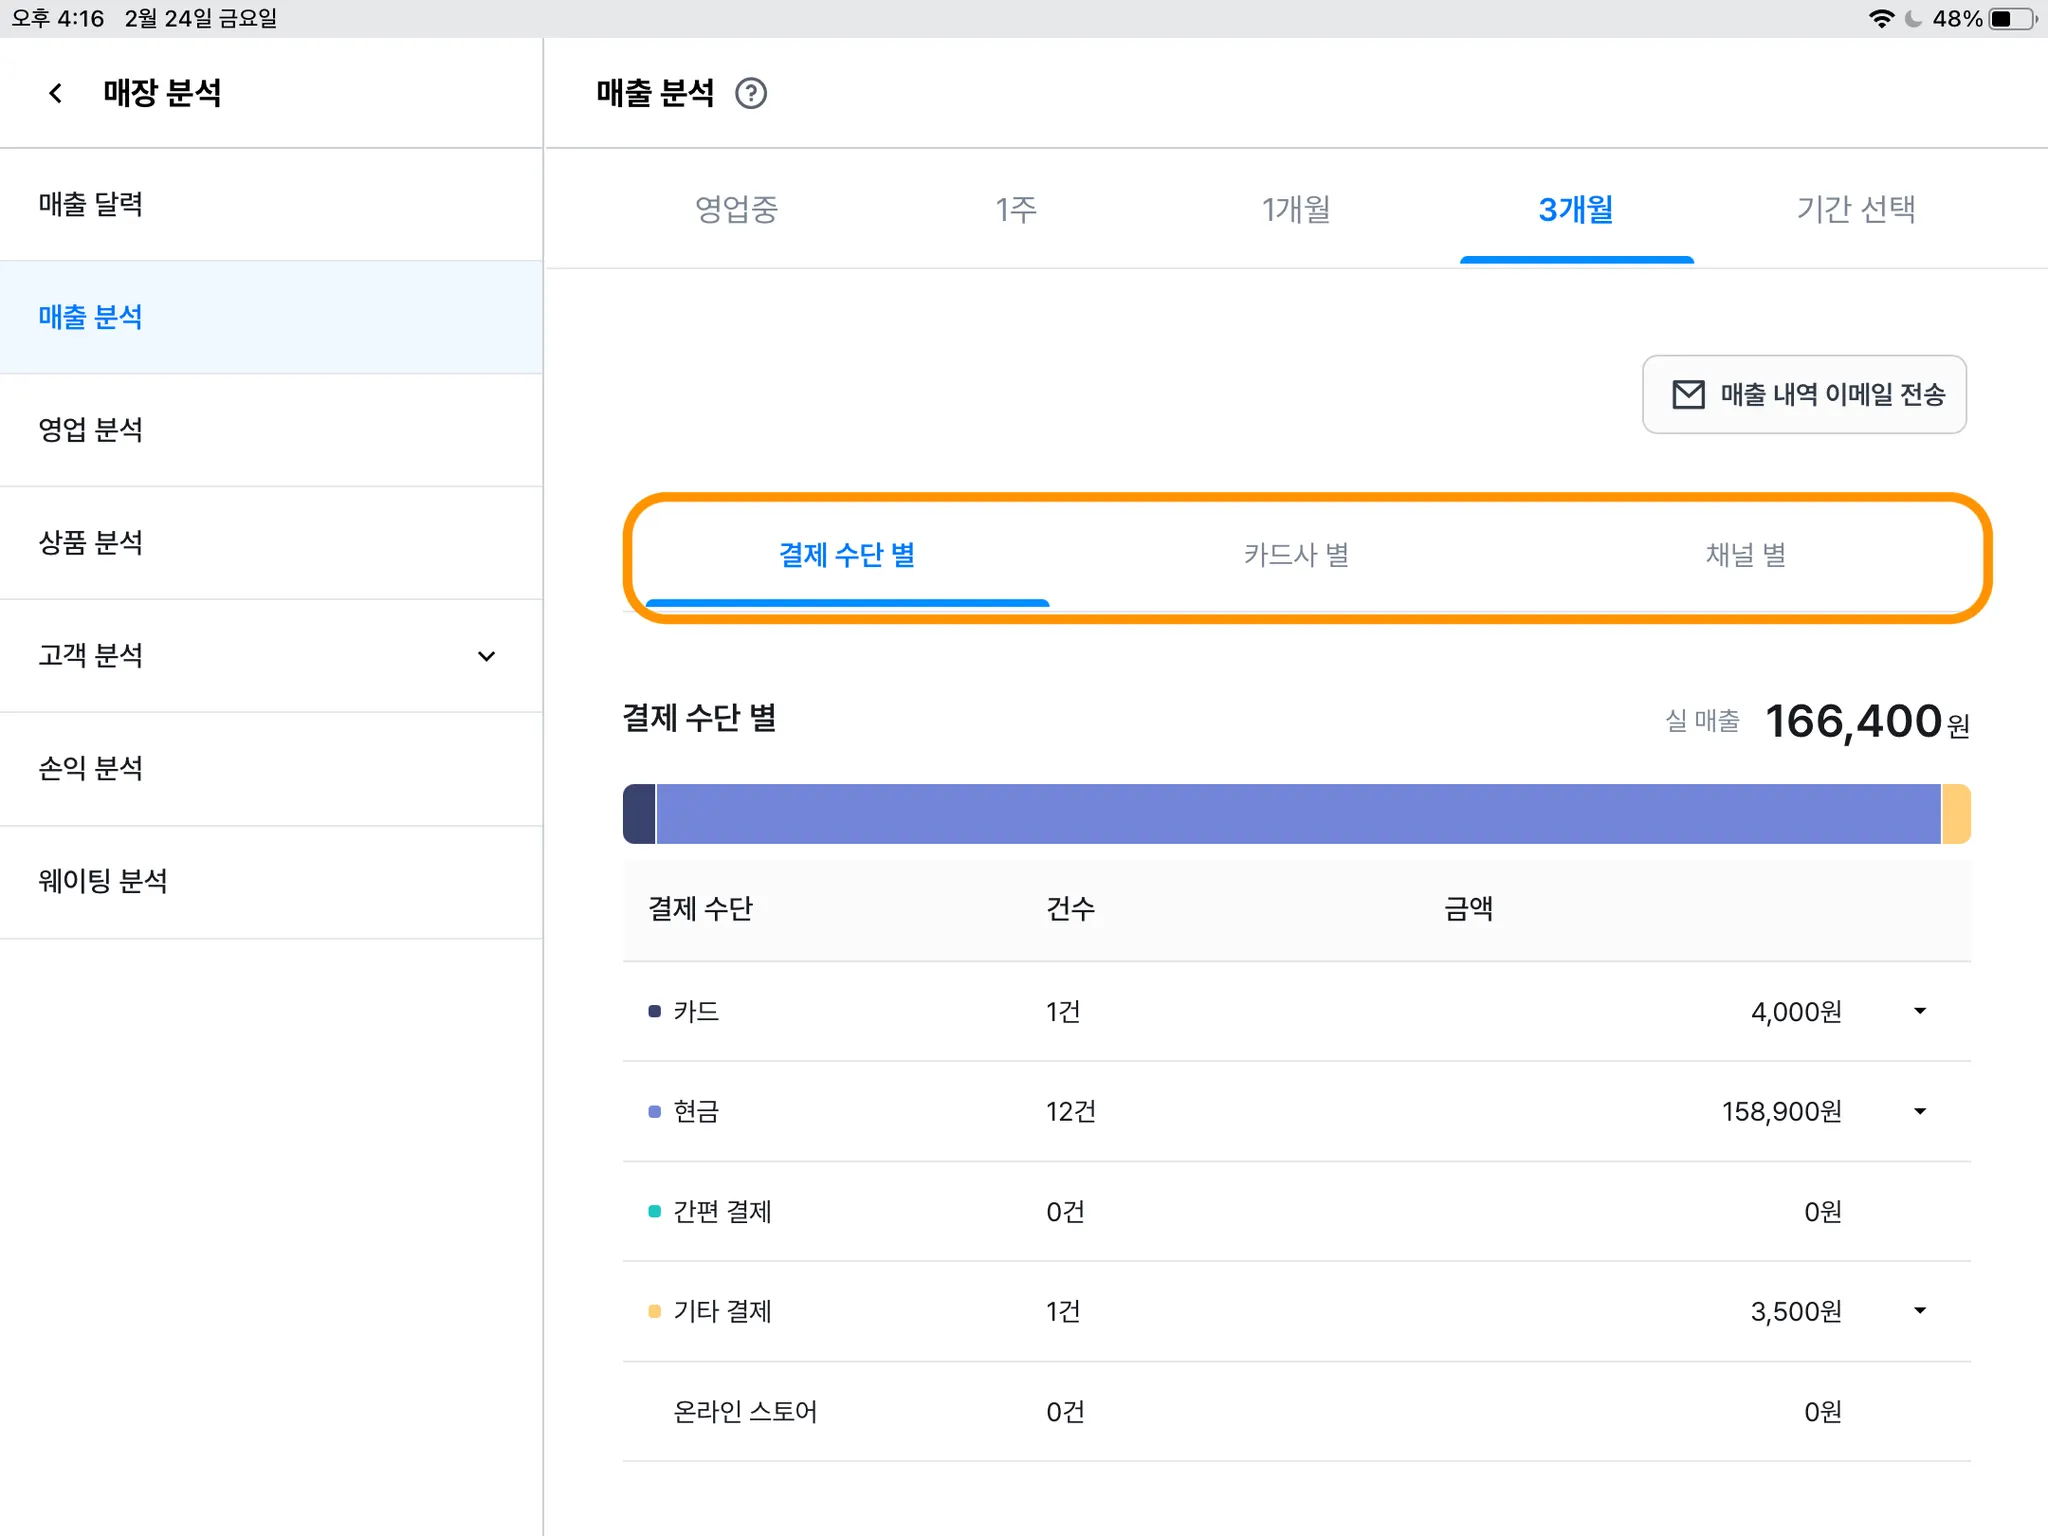The image size is (2048, 1536).
Task: Click the large 현금 segment of the bar
Action: (x=1298, y=814)
